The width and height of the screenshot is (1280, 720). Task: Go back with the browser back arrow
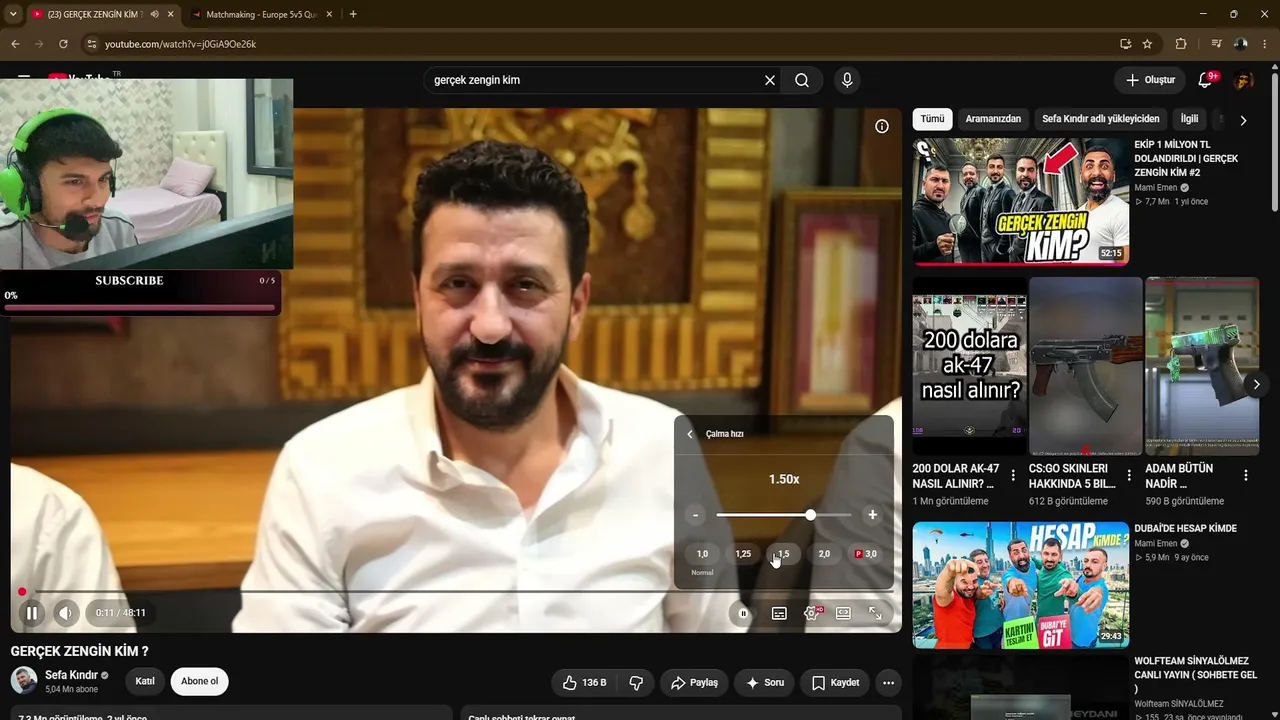coord(15,44)
